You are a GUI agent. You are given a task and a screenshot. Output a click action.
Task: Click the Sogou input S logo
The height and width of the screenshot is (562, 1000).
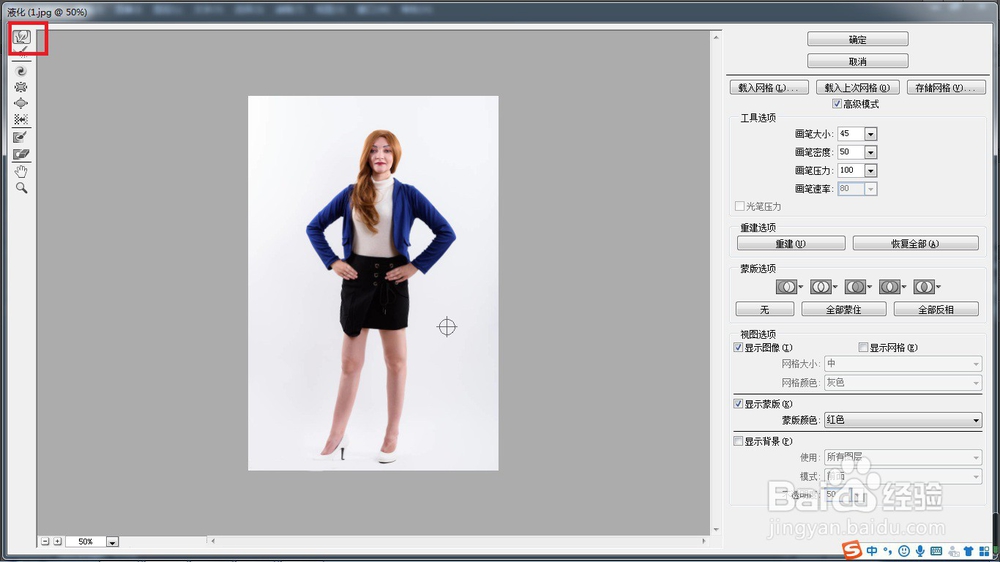851,550
